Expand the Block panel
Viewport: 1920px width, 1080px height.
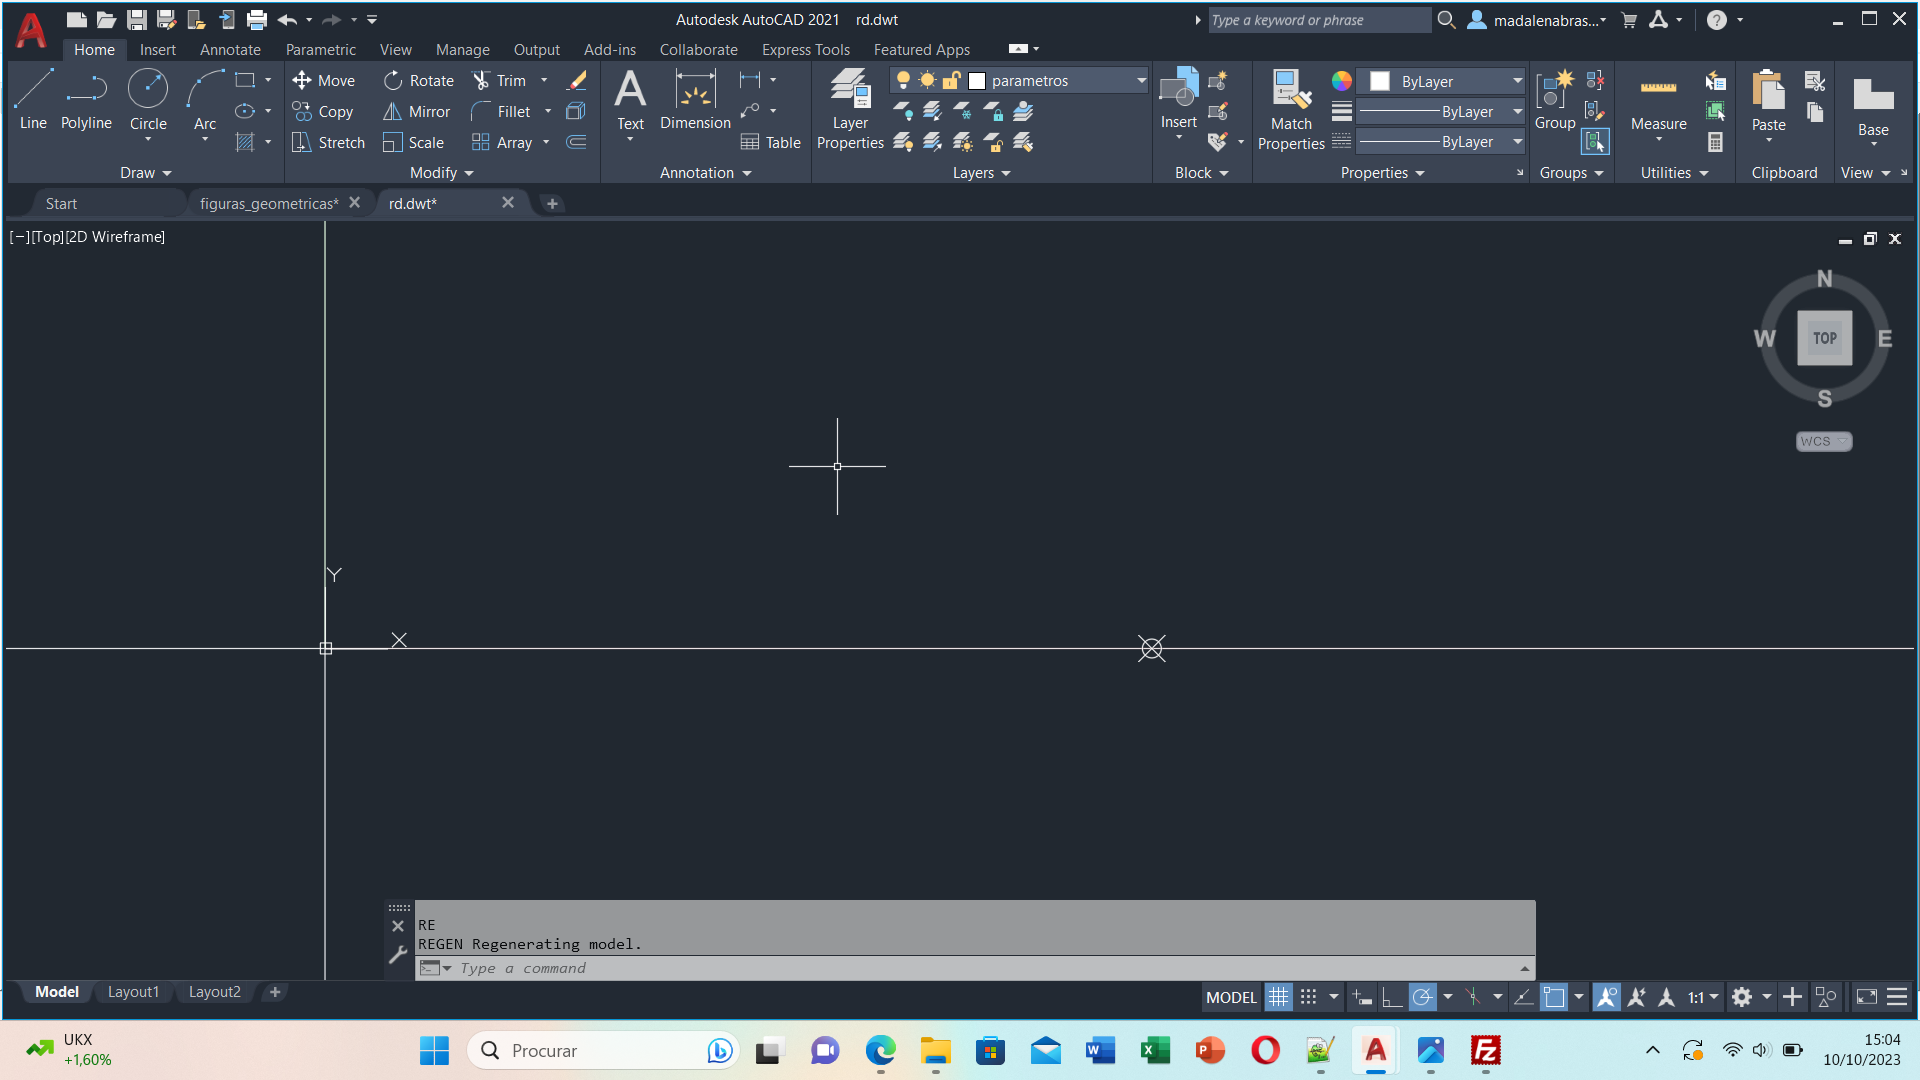1201,173
